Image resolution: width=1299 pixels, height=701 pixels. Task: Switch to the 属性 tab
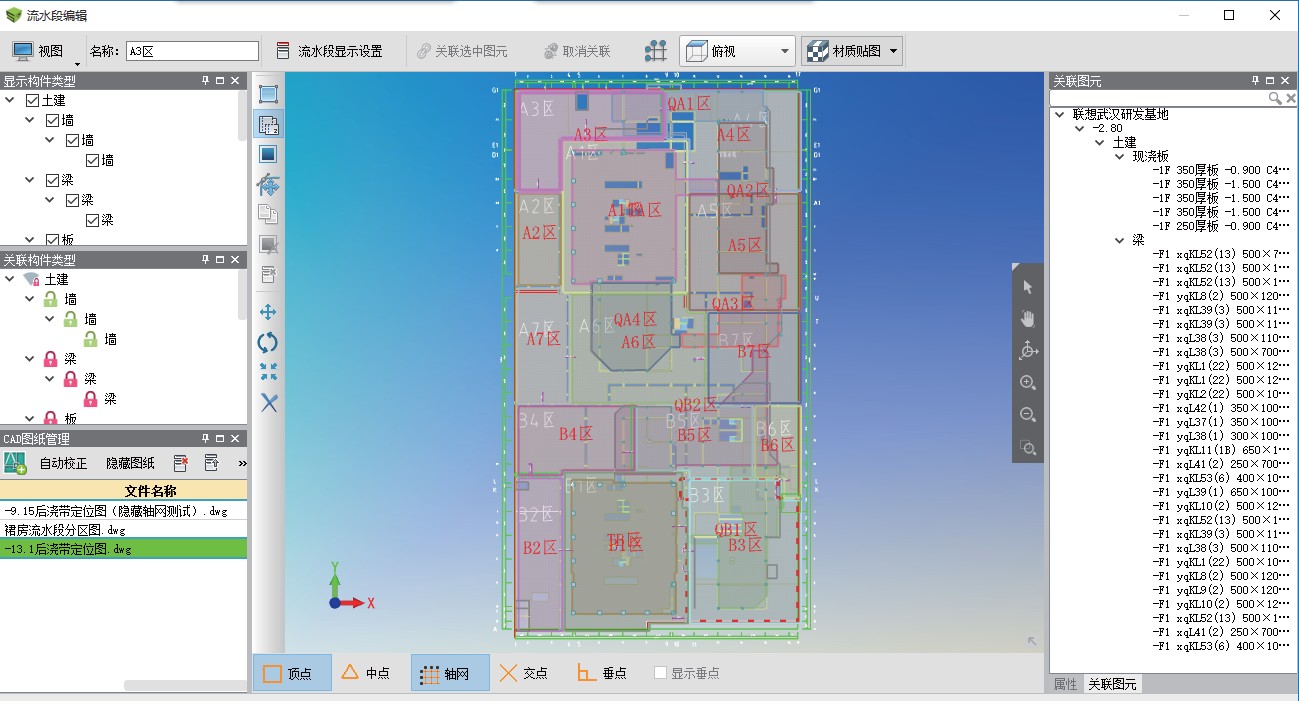pos(1066,684)
